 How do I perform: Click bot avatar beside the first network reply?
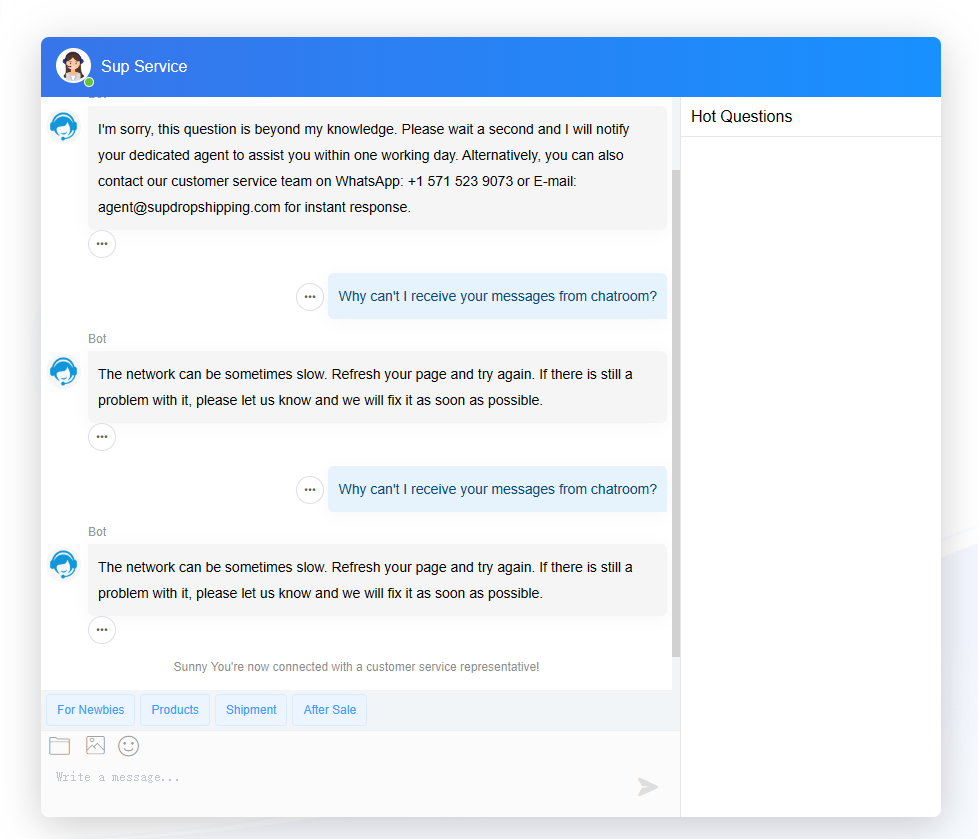tap(64, 371)
